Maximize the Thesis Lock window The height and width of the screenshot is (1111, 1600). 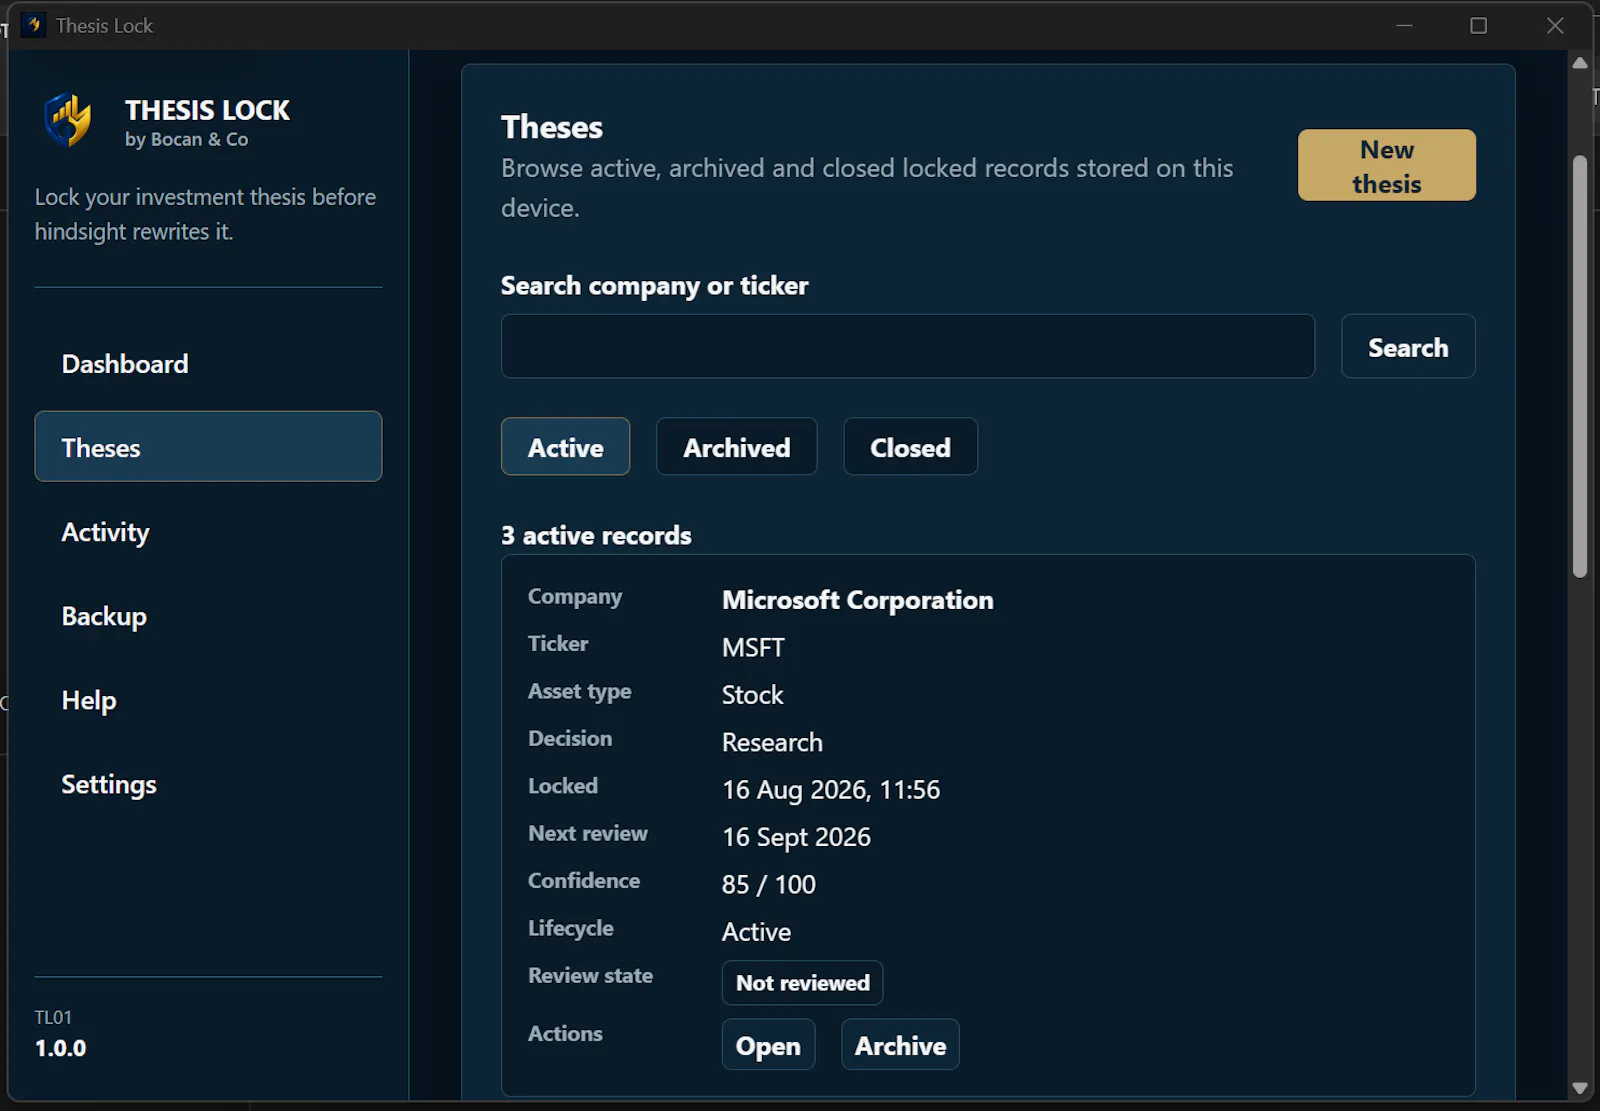click(x=1478, y=25)
